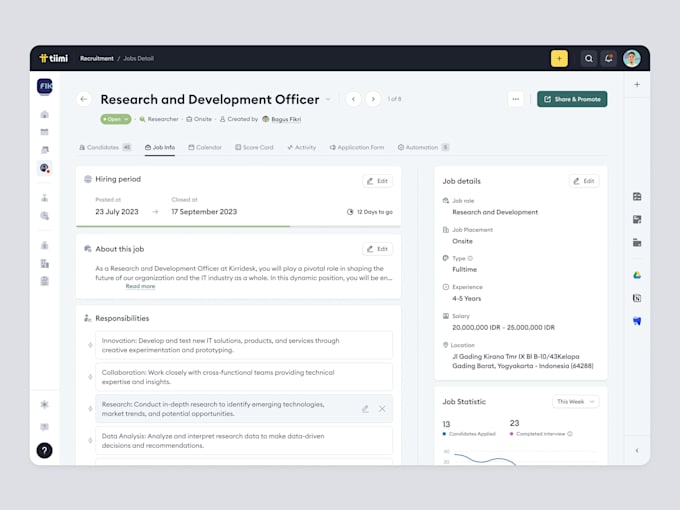The image size is (680, 510).
Task: Click the '23 July 2023' date
Action: tap(117, 212)
